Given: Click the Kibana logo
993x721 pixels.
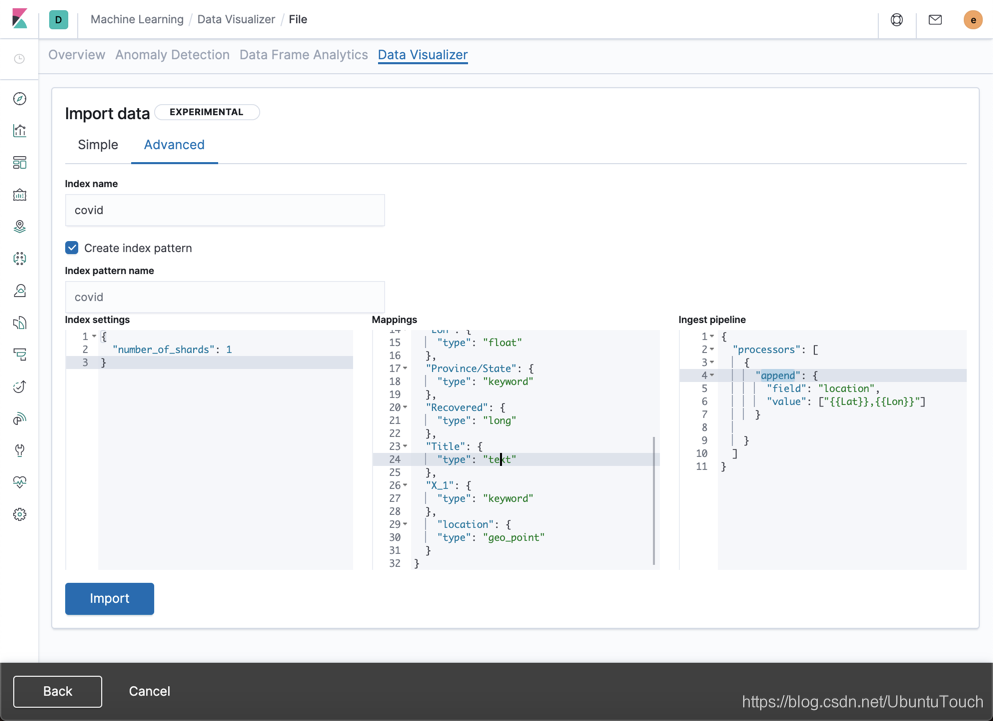Looking at the screenshot, I should (x=20, y=19).
